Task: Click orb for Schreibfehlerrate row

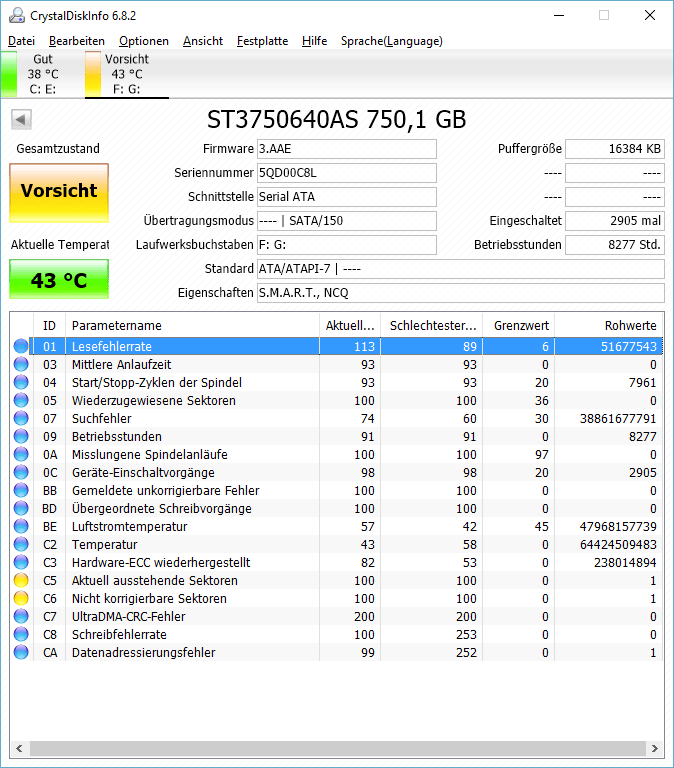Action: (21, 634)
